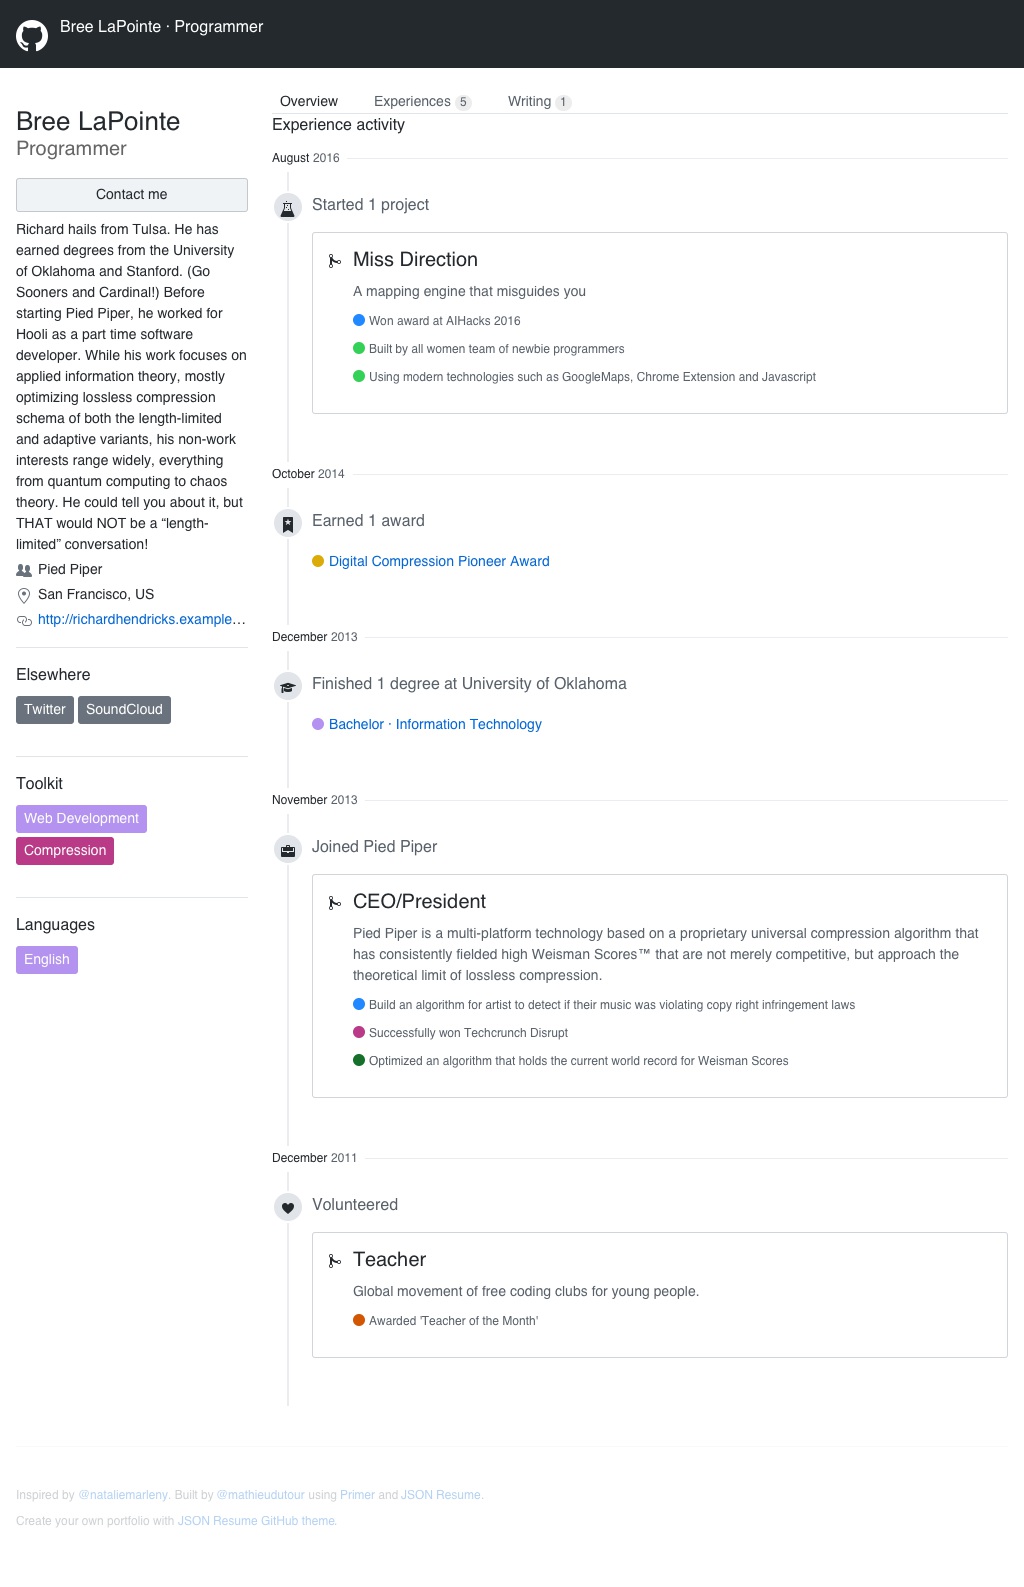The width and height of the screenshot is (1024, 1587).
Task: Click the Web Development toolkit tag
Action: pyautogui.click(x=81, y=819)
